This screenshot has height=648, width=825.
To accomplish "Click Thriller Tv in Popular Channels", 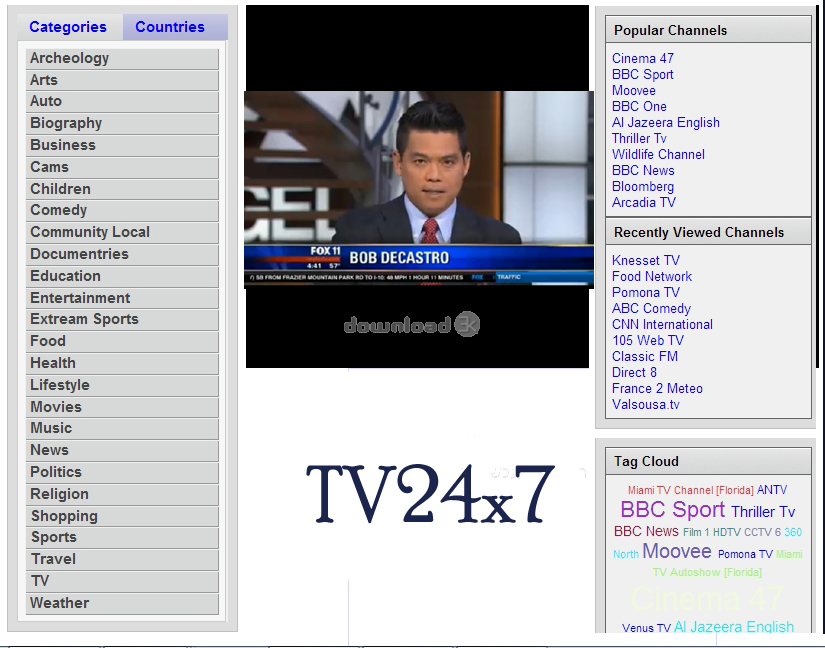I will (639, 139).
